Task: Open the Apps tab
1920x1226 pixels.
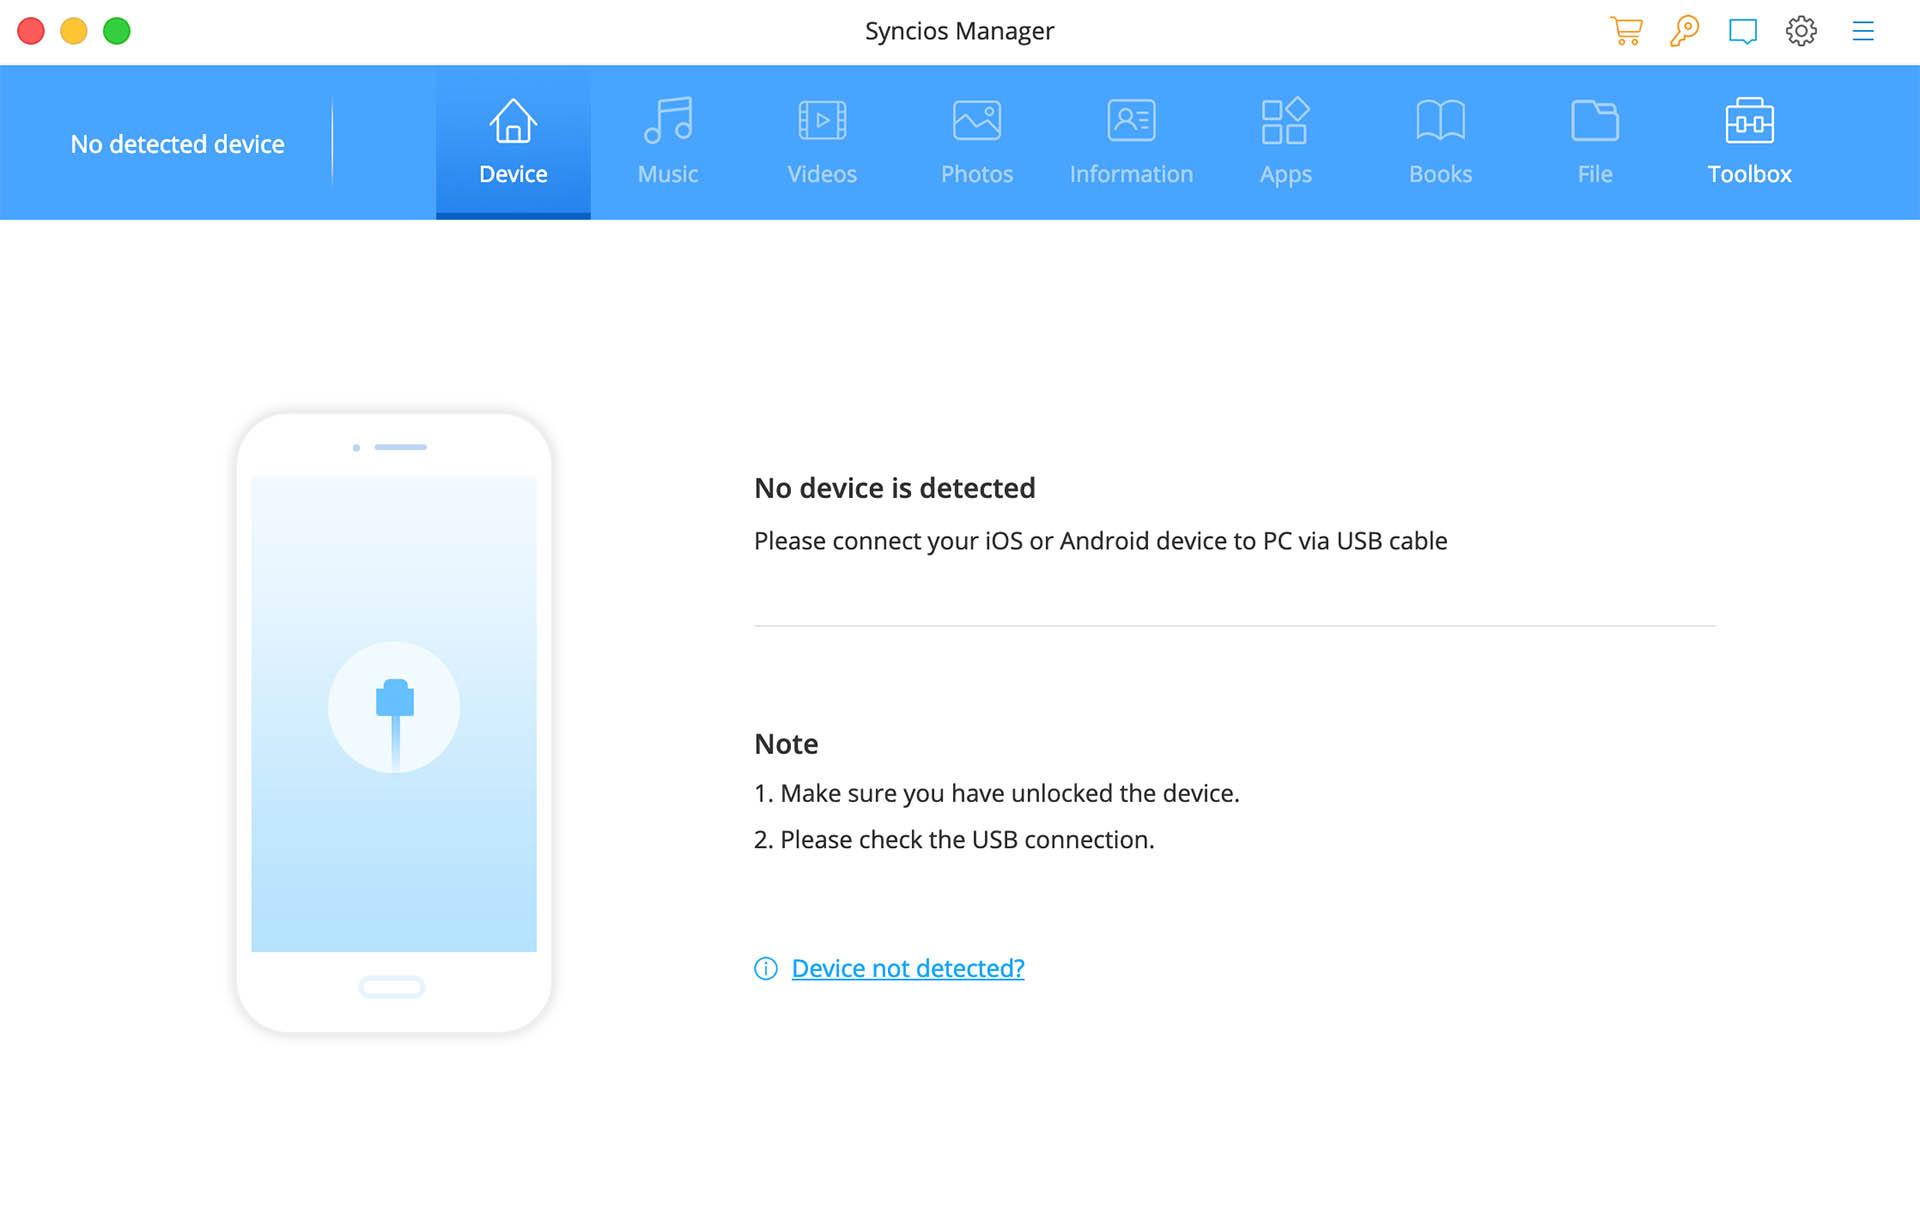Action: coord(1286,142)
